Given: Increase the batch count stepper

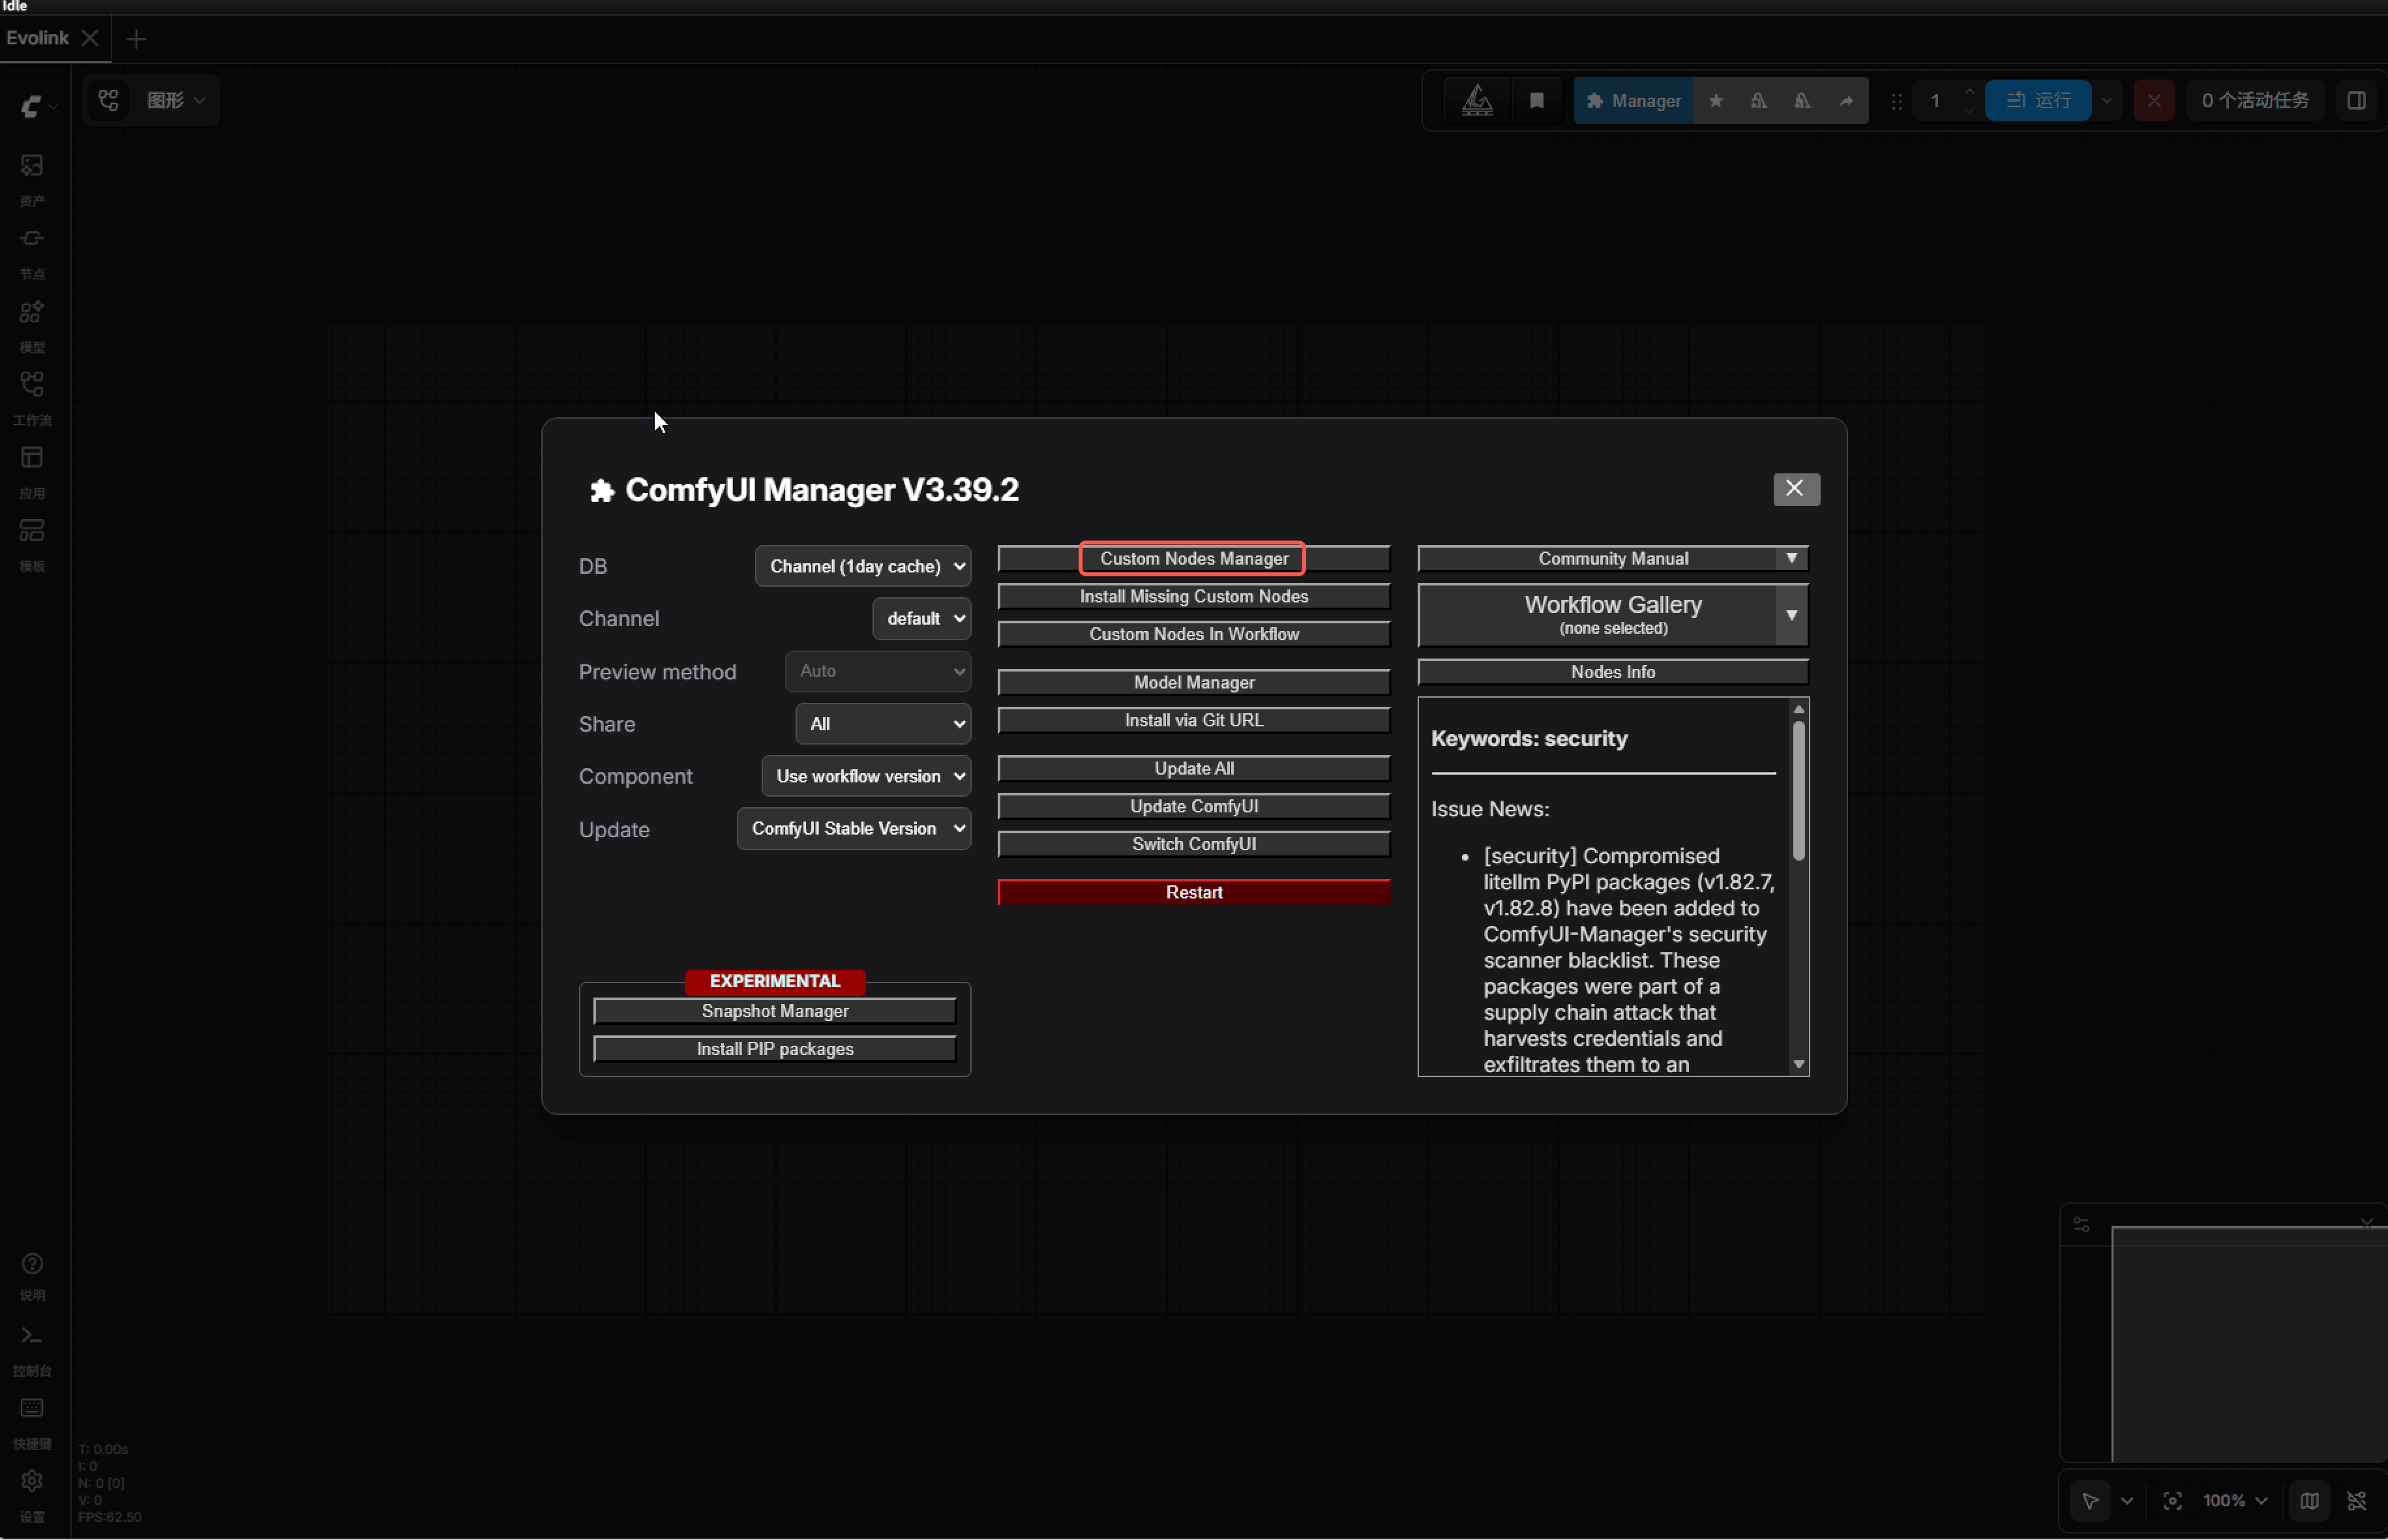Looking at the screenshot, I should [1969, 91].
